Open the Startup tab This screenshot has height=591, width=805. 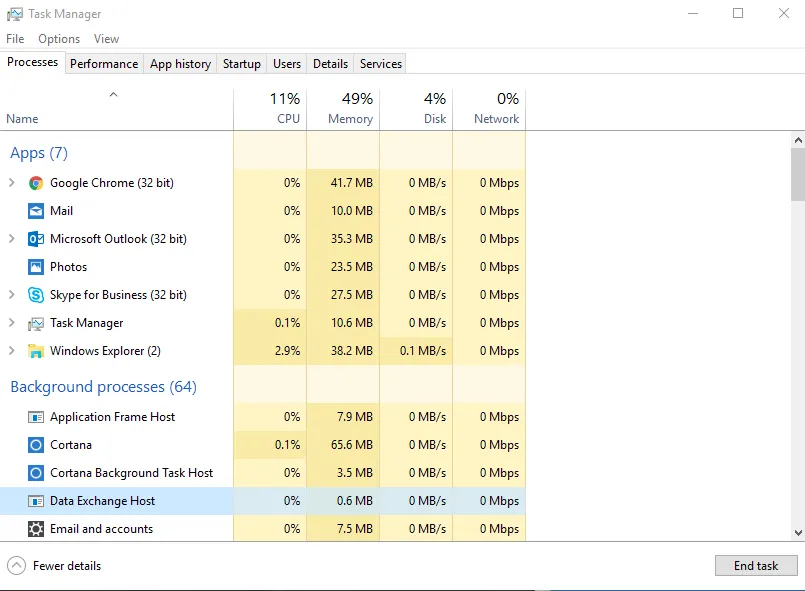pos(241,63)
